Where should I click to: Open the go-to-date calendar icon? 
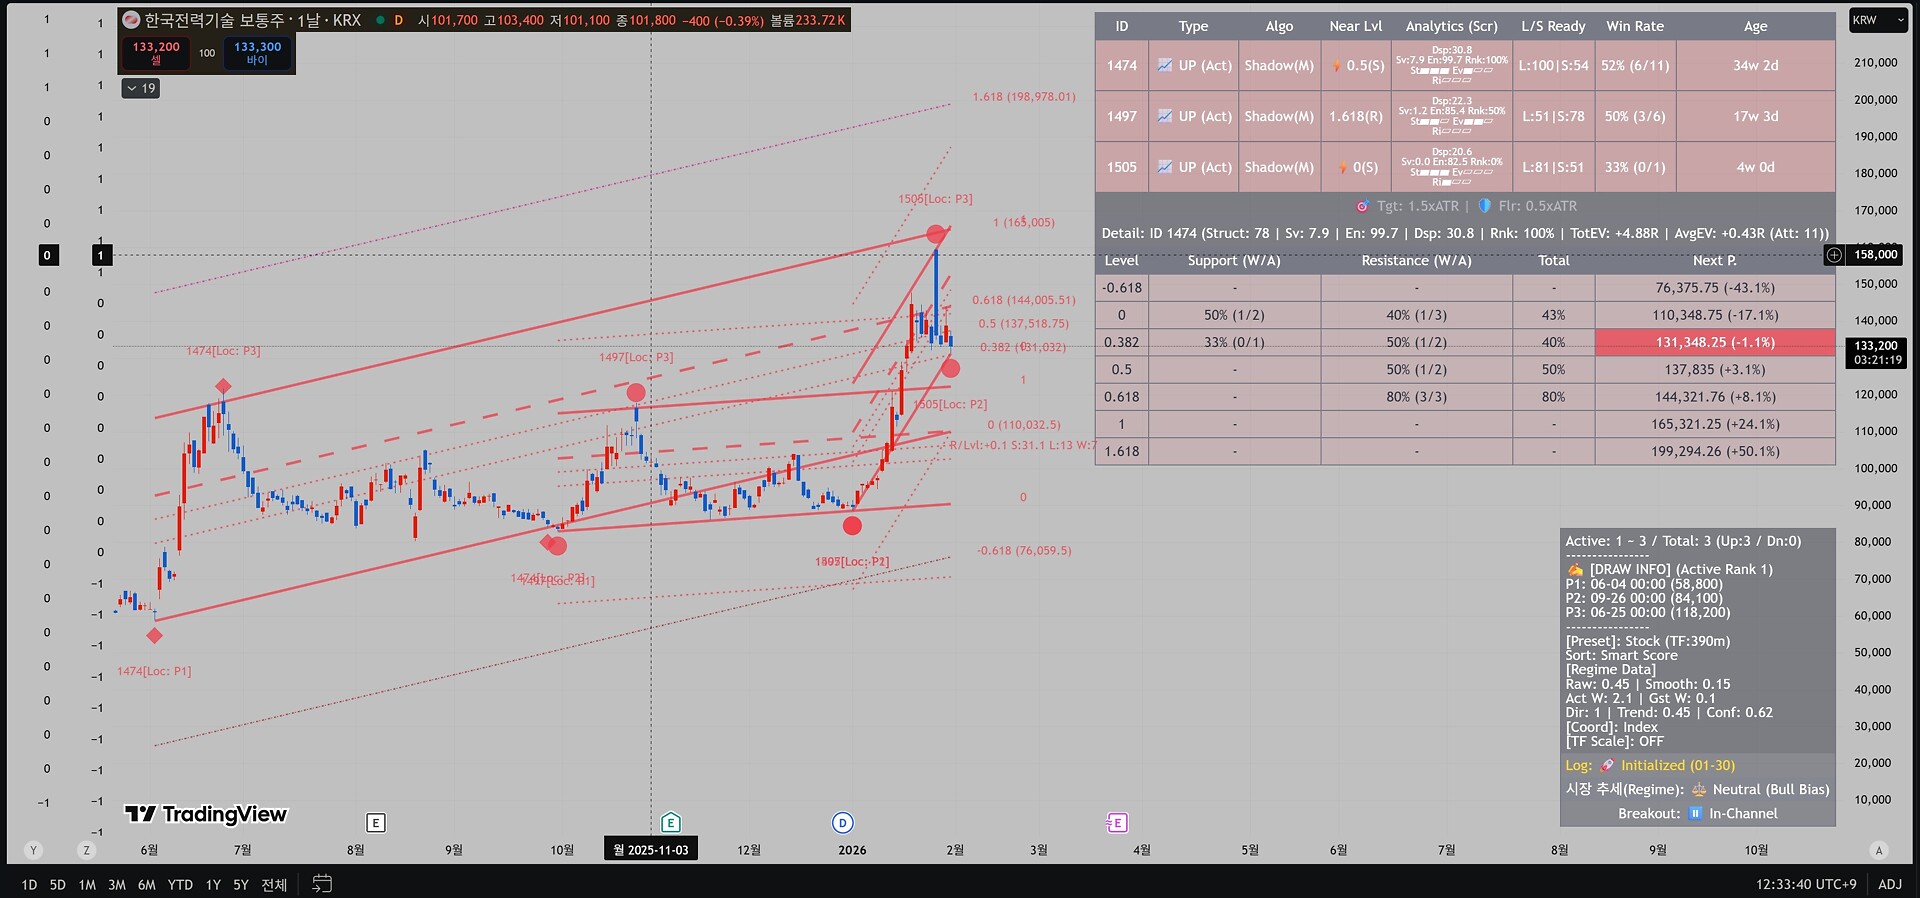[x=322, y=884]
